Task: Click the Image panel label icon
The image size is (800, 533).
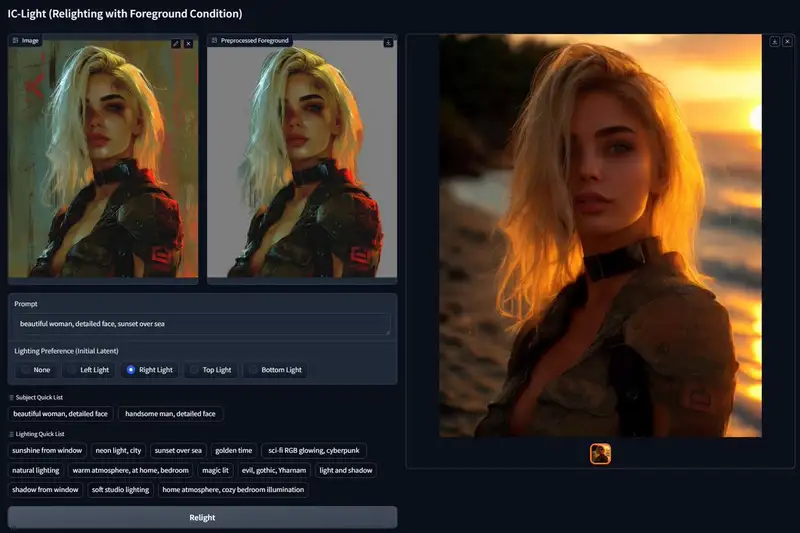Action: pos(16,40)
